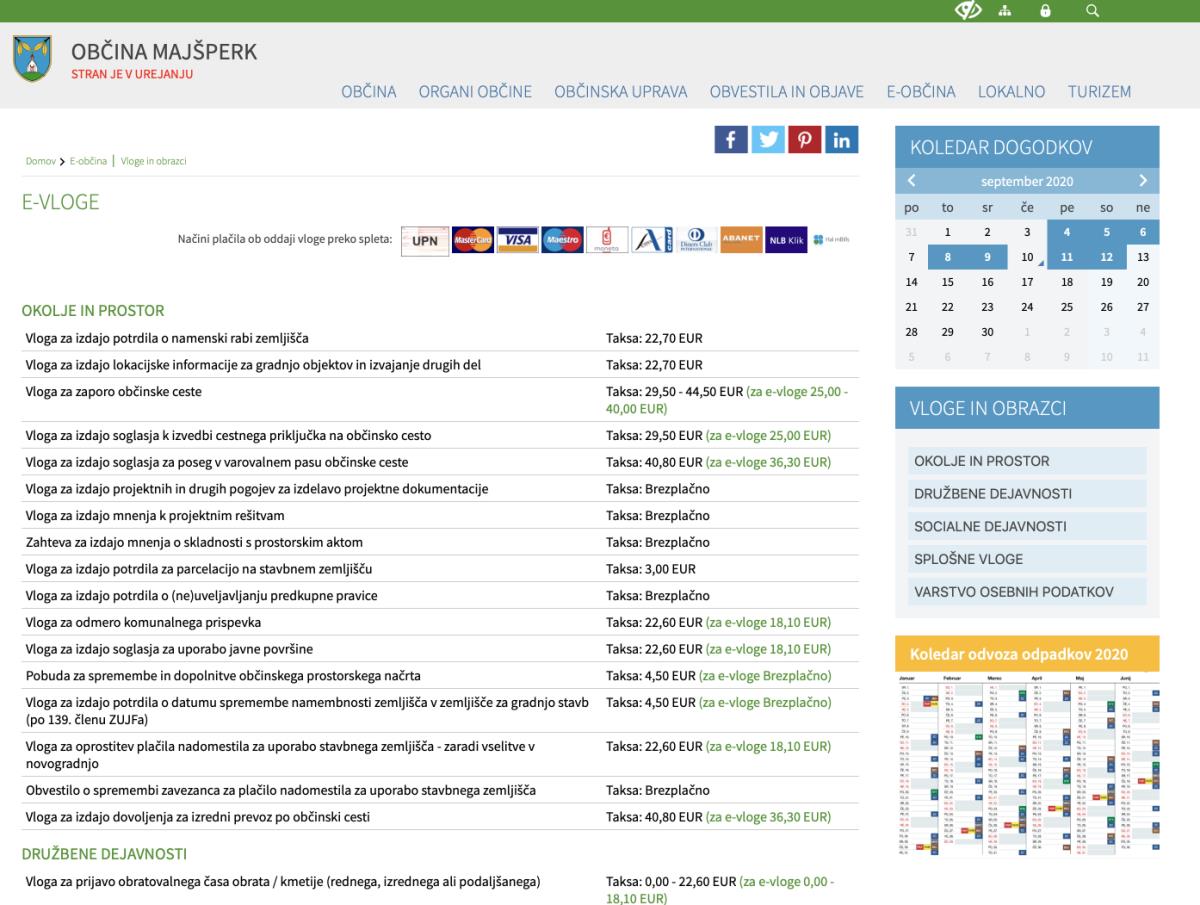The height and width of the screenshot is (905, 1200).
Task: Click the Občina Majšperk coat of arms logo
Action: click(32, 59)
